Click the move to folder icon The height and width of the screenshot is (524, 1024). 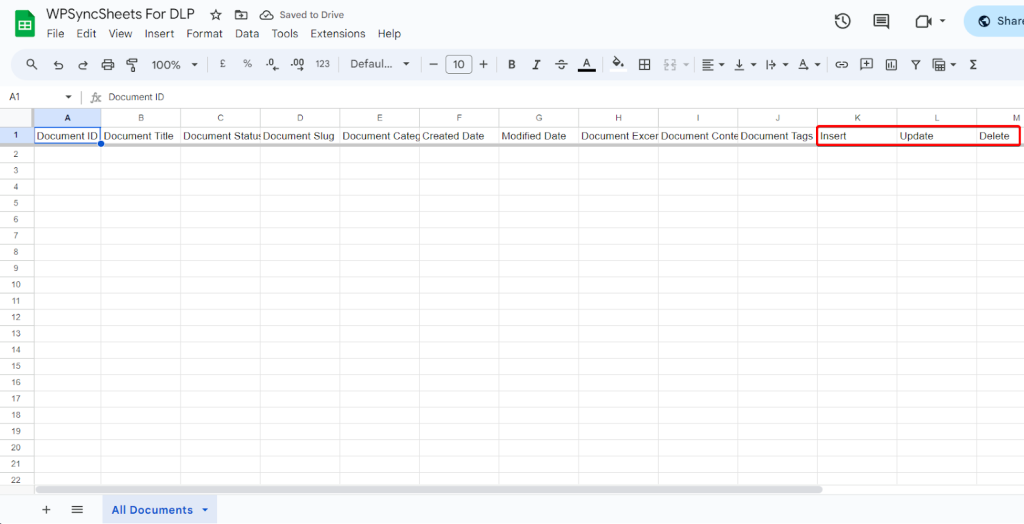point(241,15)
